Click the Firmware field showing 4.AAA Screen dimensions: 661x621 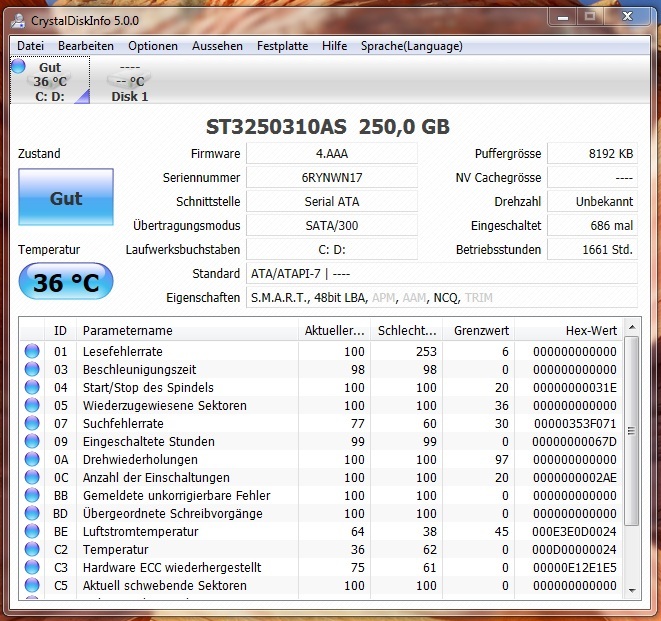(x=332, y=153)
